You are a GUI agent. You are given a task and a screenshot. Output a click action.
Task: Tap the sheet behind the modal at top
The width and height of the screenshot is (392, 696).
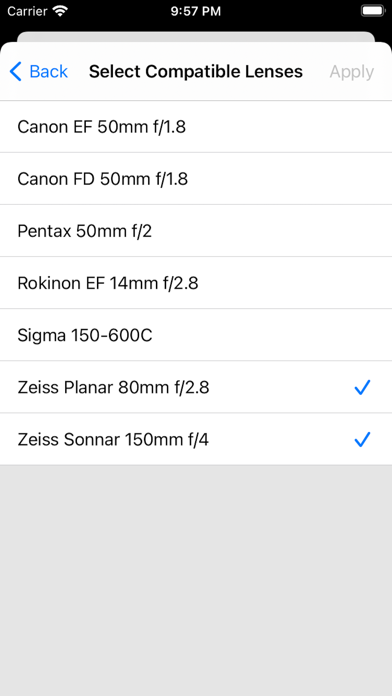coord(196,36)
